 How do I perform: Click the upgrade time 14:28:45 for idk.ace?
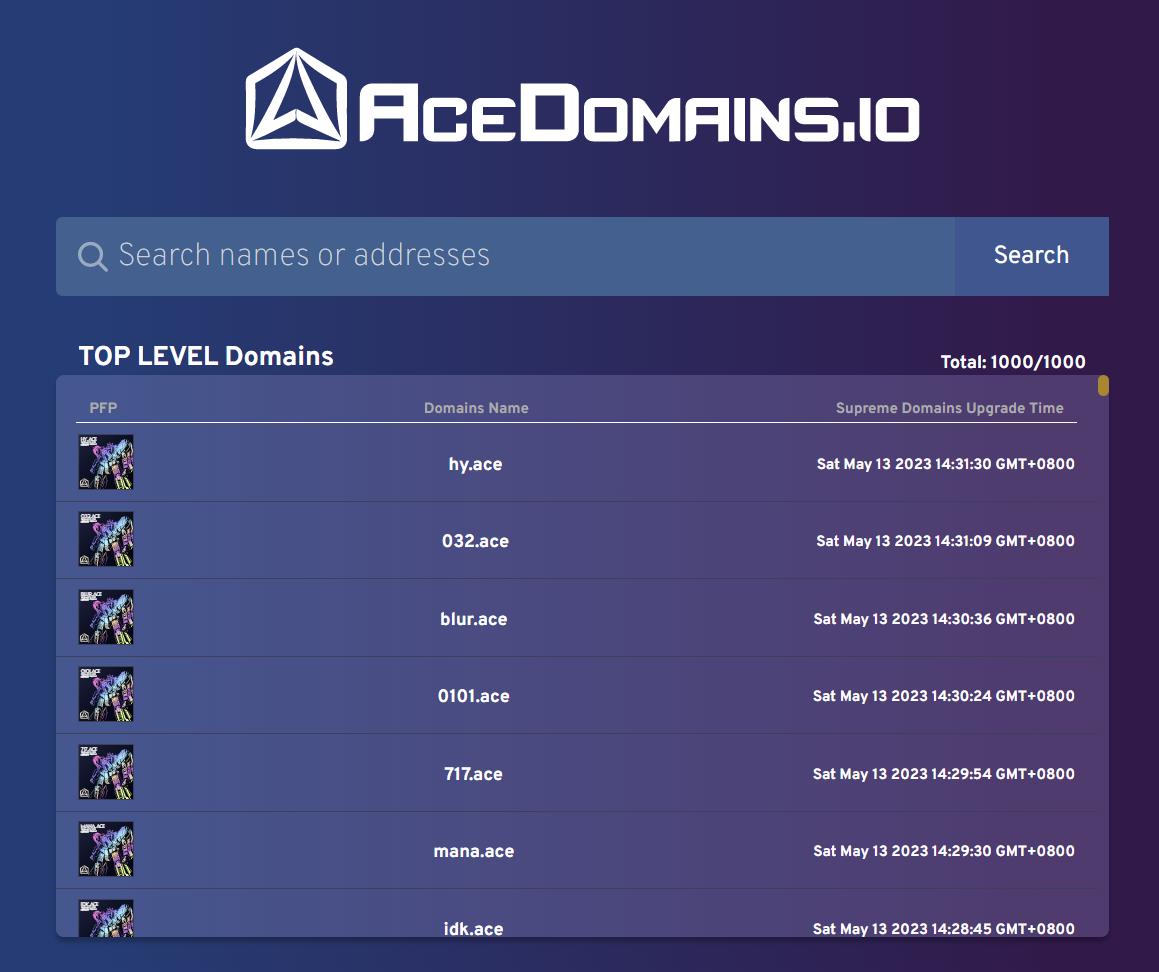tap(944, 929)
